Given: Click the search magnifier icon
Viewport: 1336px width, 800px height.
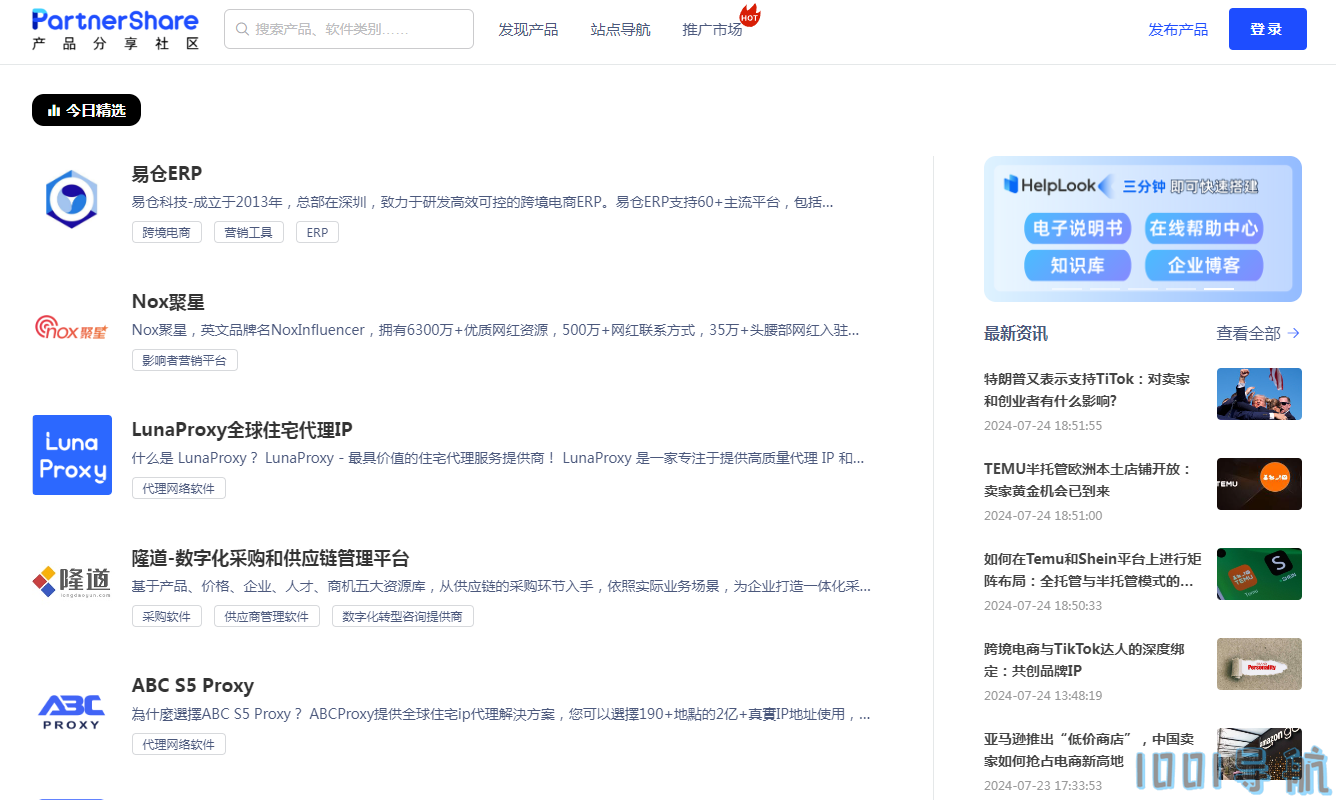Looking at the screenshot, I should click(242, 29).
